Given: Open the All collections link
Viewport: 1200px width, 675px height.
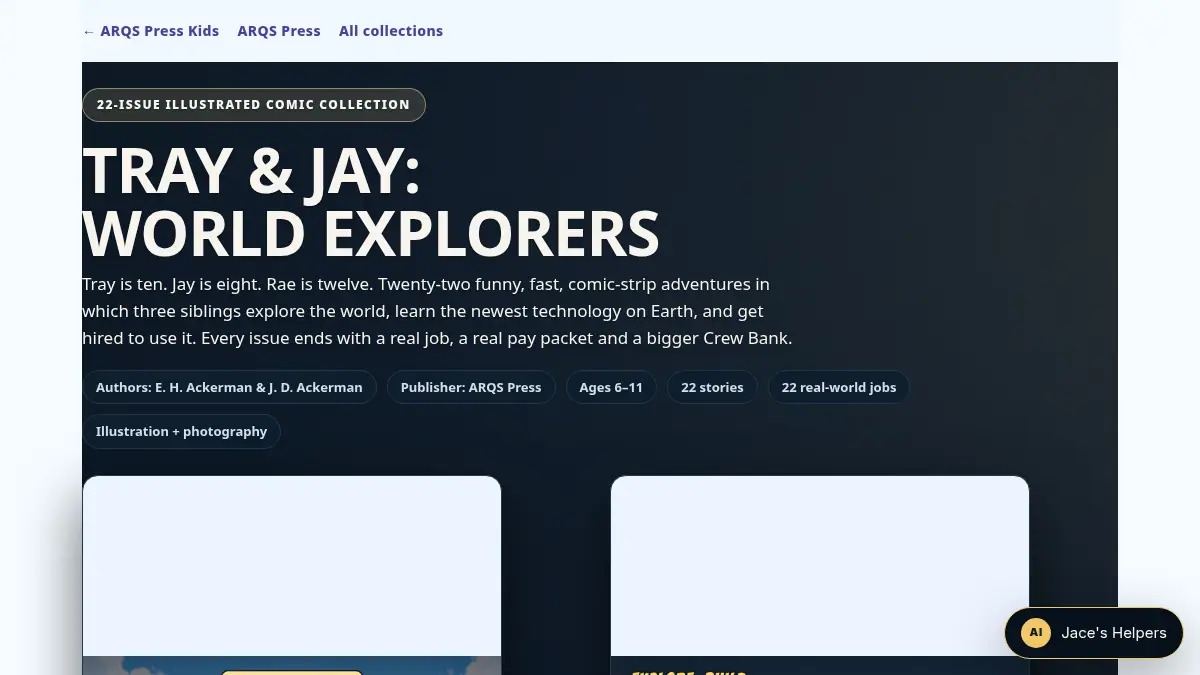Looking at the screenshot, I should pyautogui.click(x=391, y=31).
